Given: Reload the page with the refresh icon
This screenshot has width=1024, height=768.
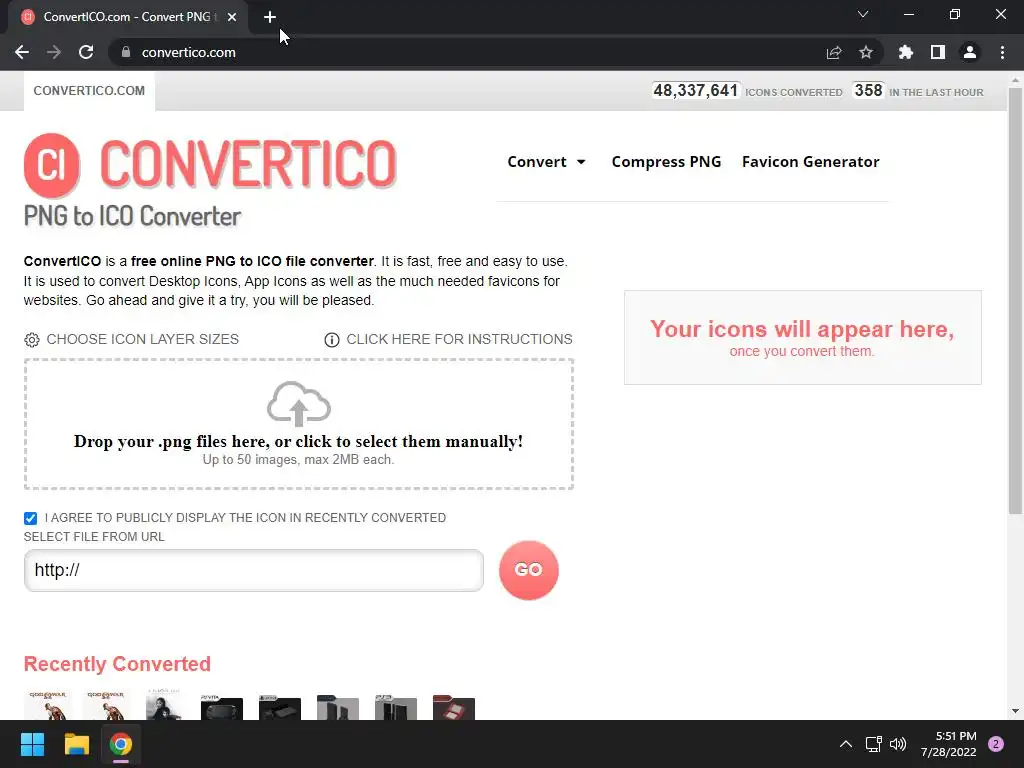Looking at the screenshot, I should pyautogui.click(x=86, y=52).
